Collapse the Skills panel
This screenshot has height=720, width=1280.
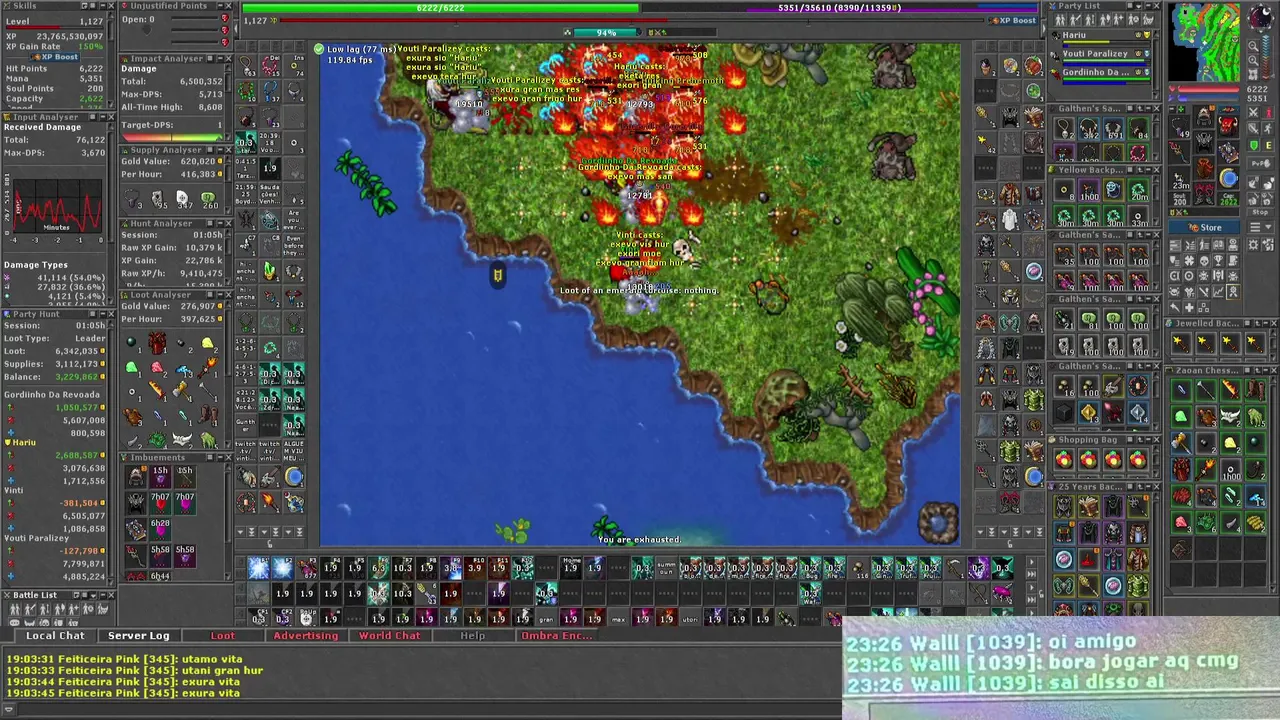(x=103, y=6)
